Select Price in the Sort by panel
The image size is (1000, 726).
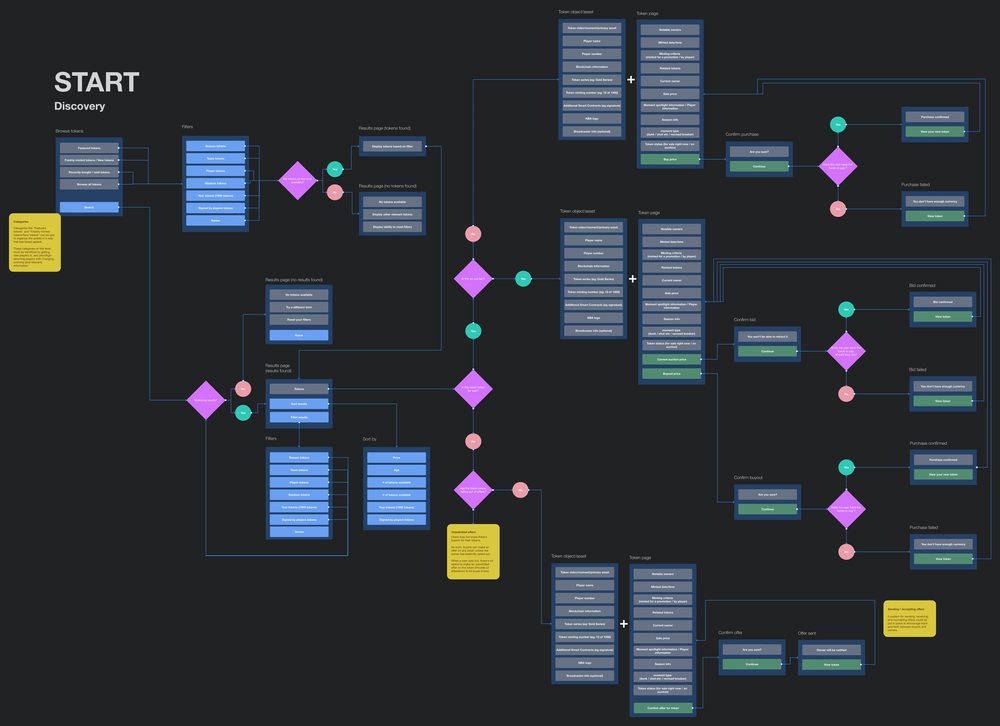[397, 457]
